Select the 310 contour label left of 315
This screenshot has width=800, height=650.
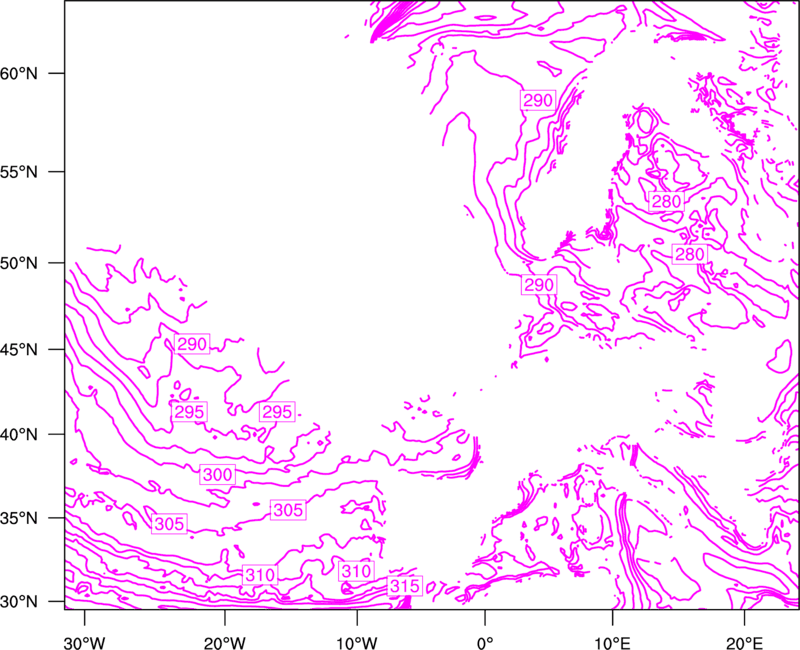pyautogui.click(x=356, y=571)
